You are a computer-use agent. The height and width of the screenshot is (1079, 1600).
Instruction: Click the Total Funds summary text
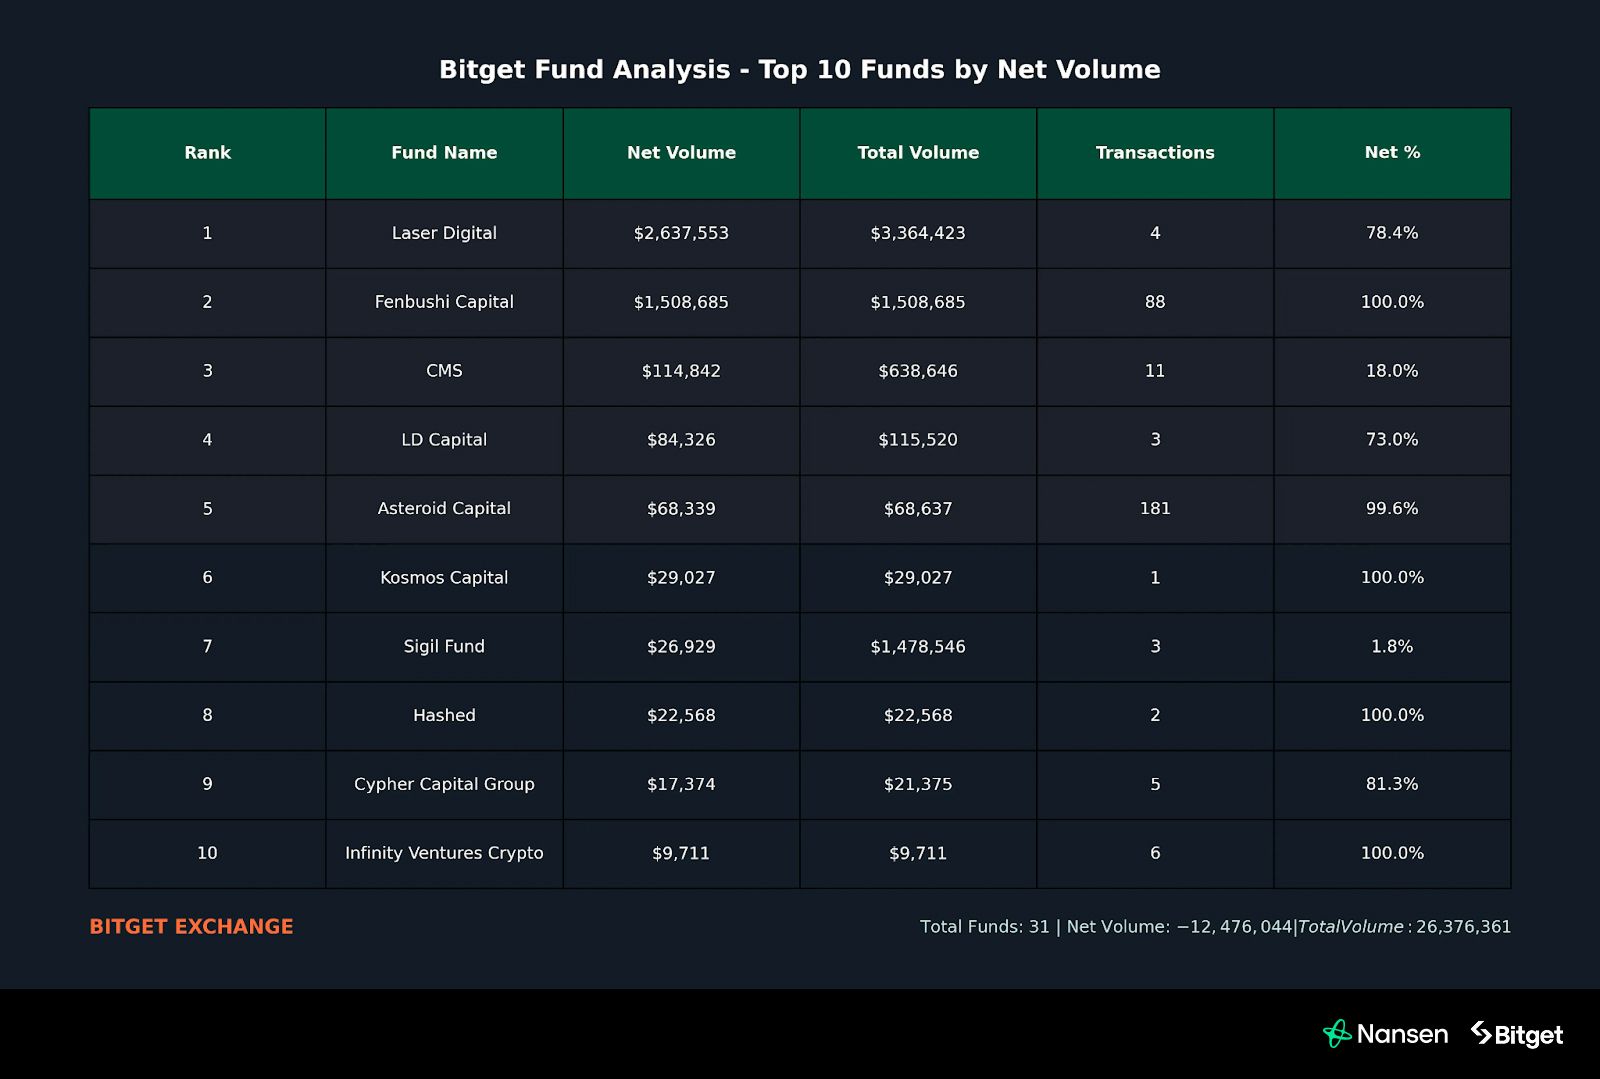[1215, 927]
